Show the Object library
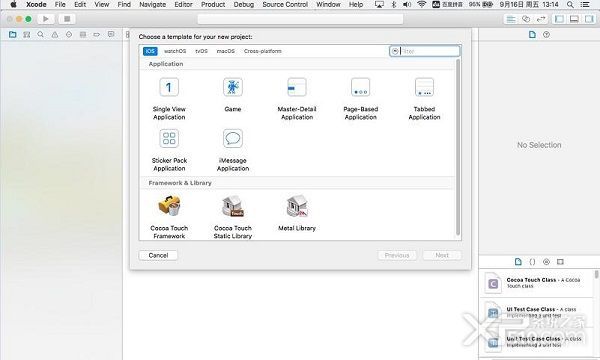The height and width of the screenshot is (360, 600). (546, 262)
